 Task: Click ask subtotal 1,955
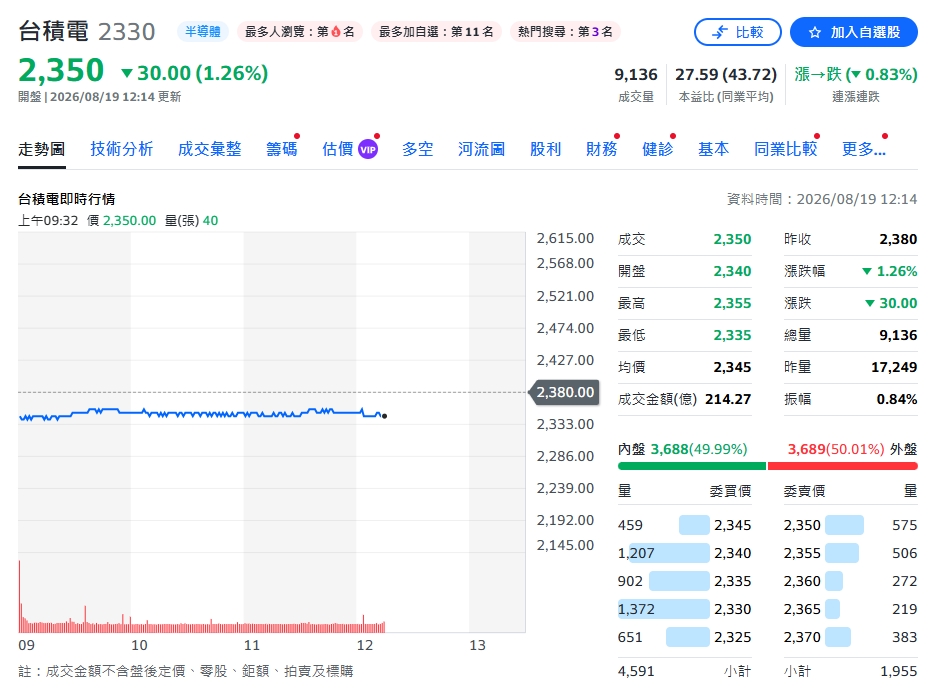[x=899, y=671]
